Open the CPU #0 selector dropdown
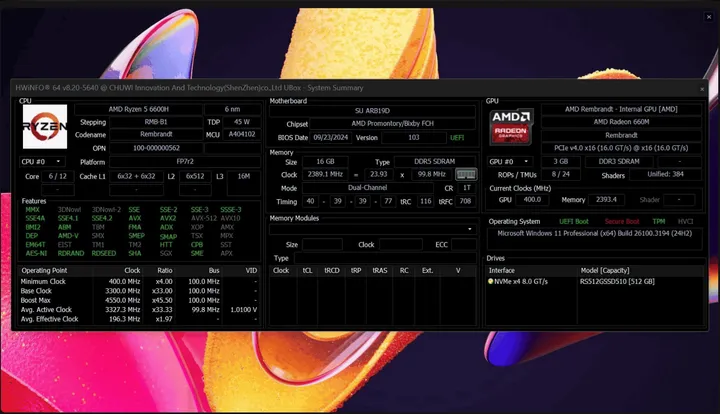Image resolution: width=720 pixels, height=414 pixels. 42,162
